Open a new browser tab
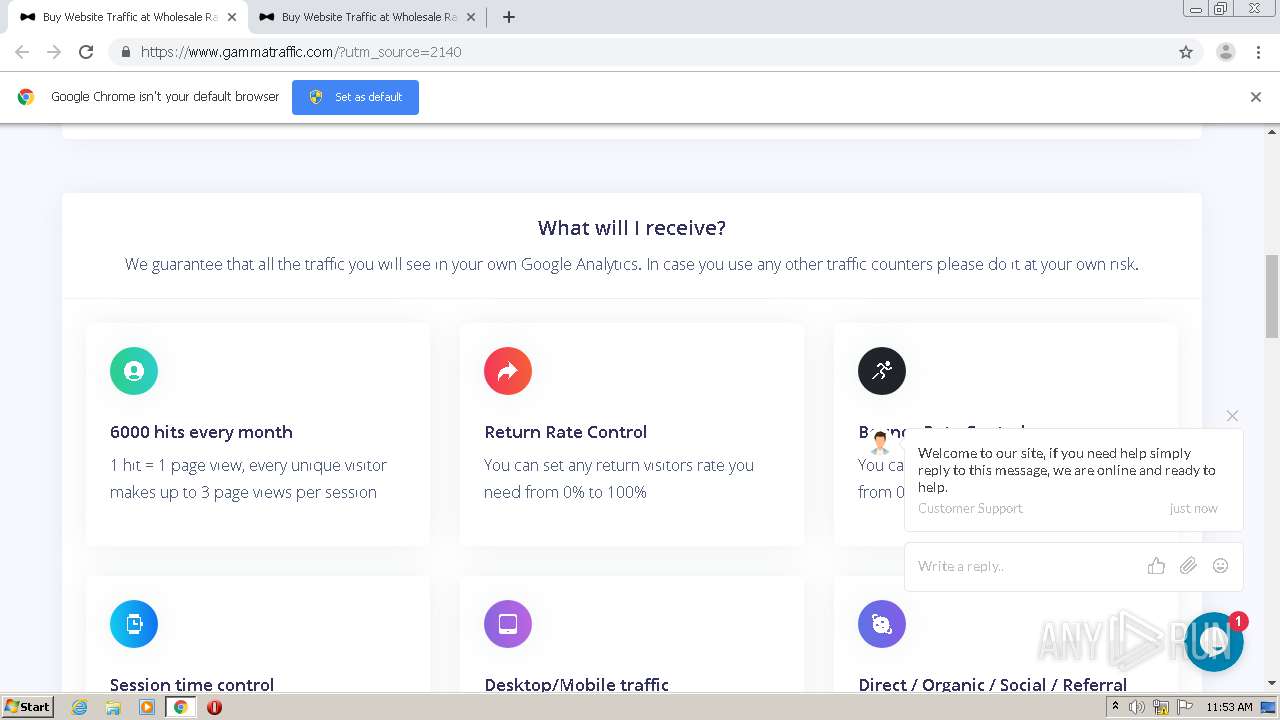 click(508, 17)
